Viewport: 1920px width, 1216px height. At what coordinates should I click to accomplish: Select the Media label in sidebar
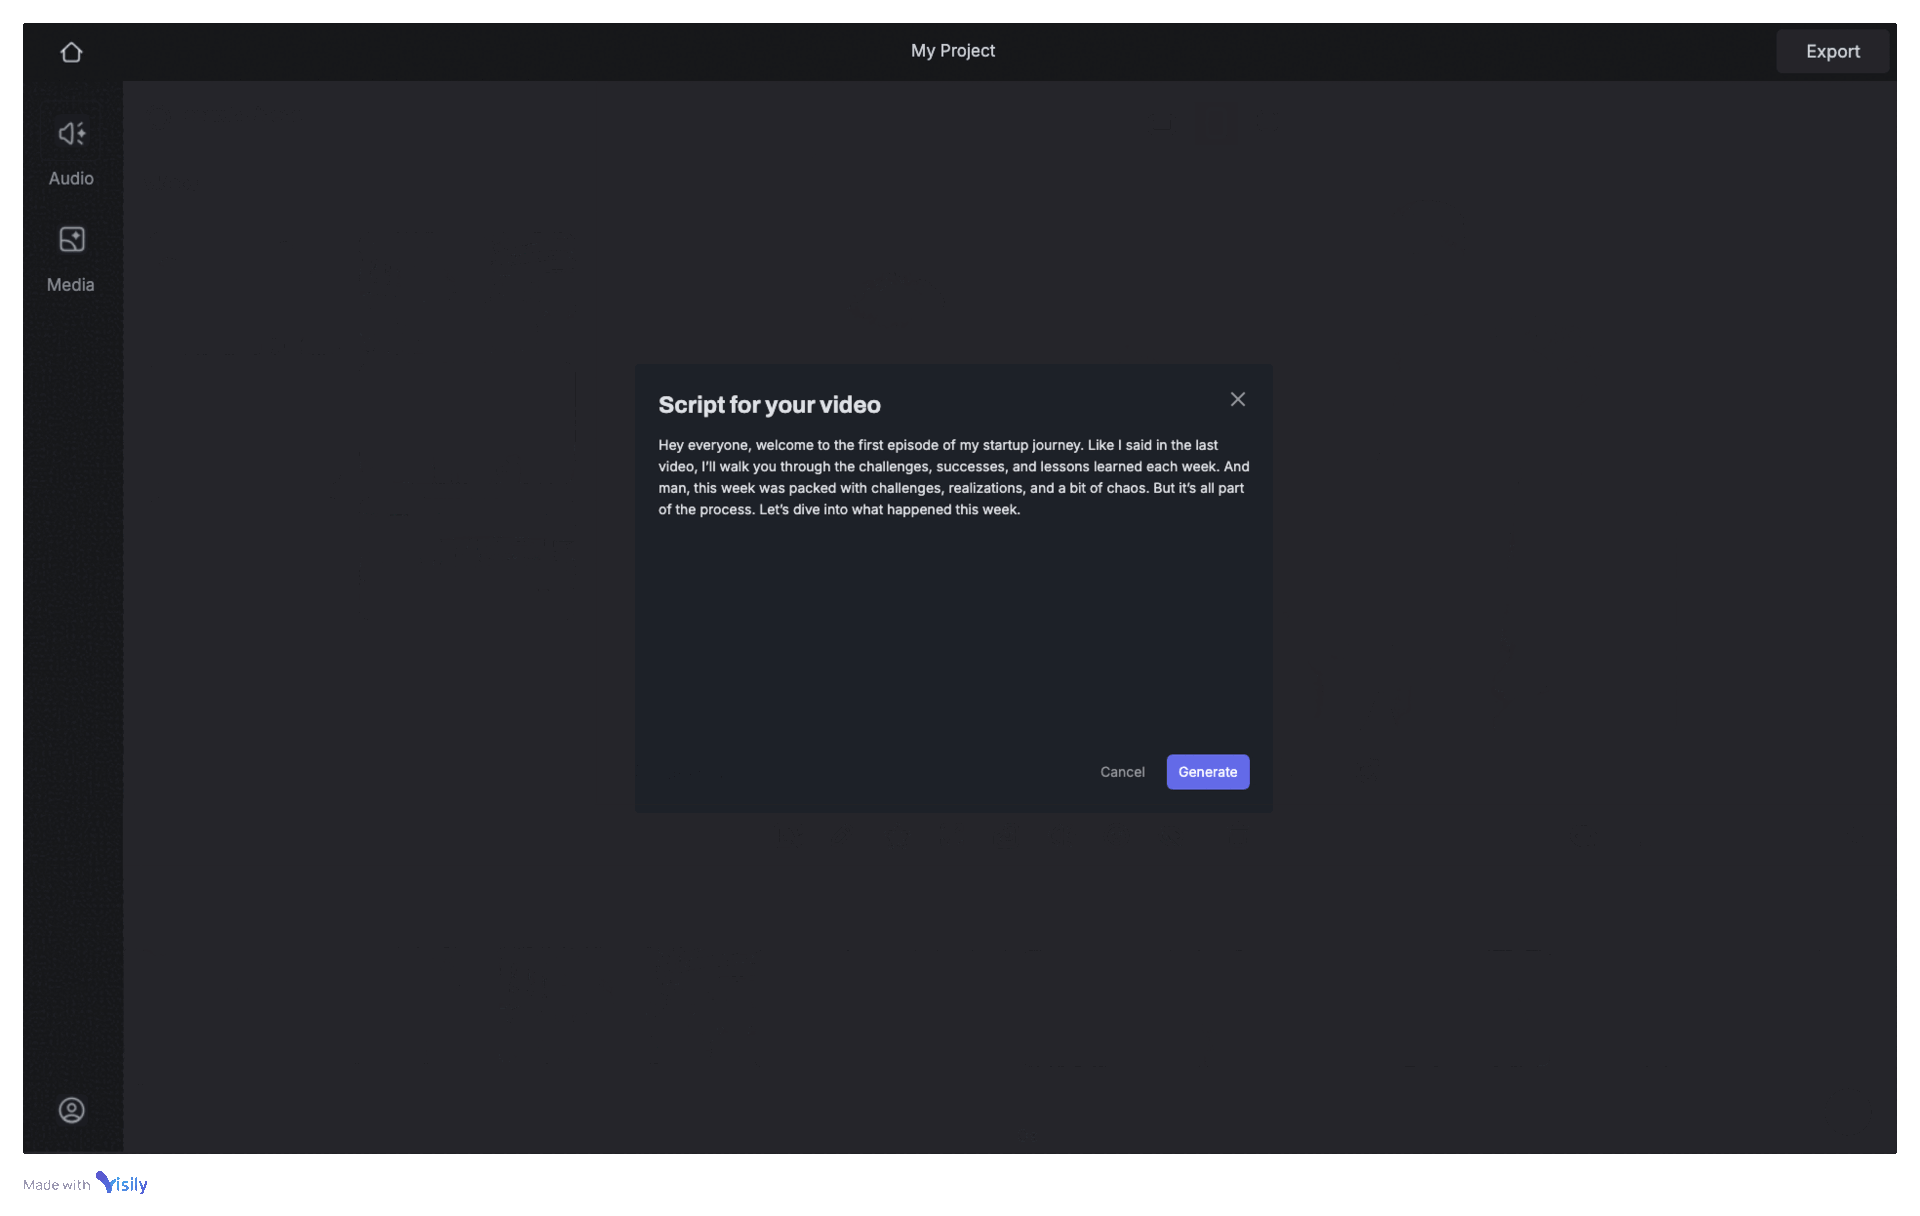[x=71, y=285]
